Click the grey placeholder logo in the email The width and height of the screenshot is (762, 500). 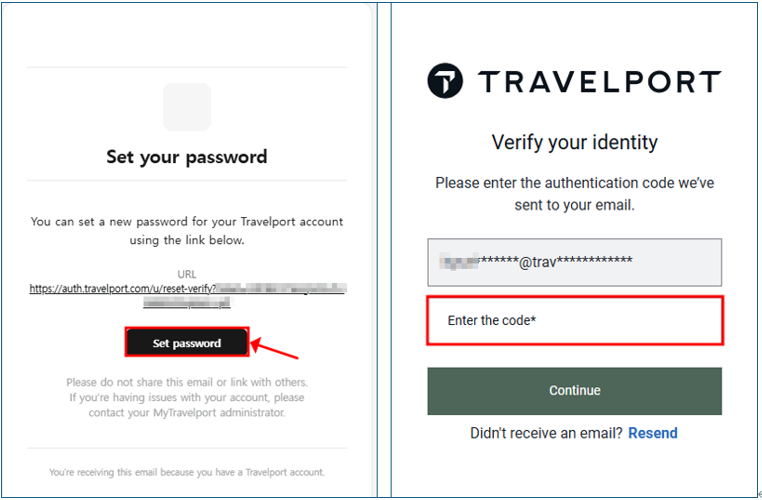pyautogui.click(x=187, y=107)
